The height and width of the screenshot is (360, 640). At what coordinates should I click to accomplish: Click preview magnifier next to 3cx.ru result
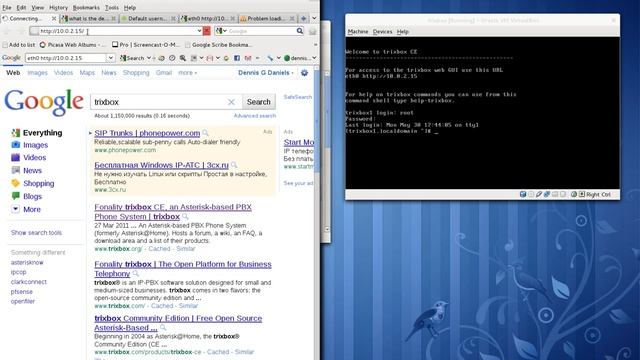pyautogui.click(x=234, y=165)
